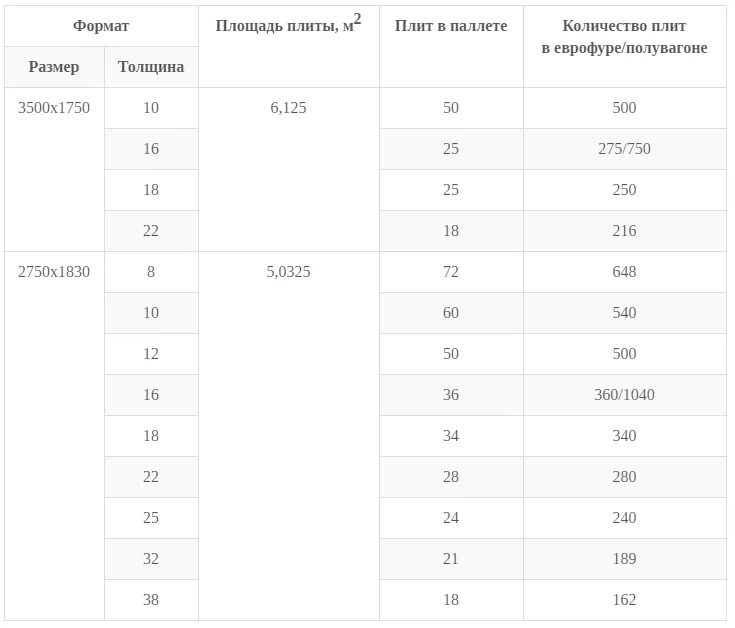Click thickness value 38
This screenshot has width=735, height=628.
coord(151,600)
